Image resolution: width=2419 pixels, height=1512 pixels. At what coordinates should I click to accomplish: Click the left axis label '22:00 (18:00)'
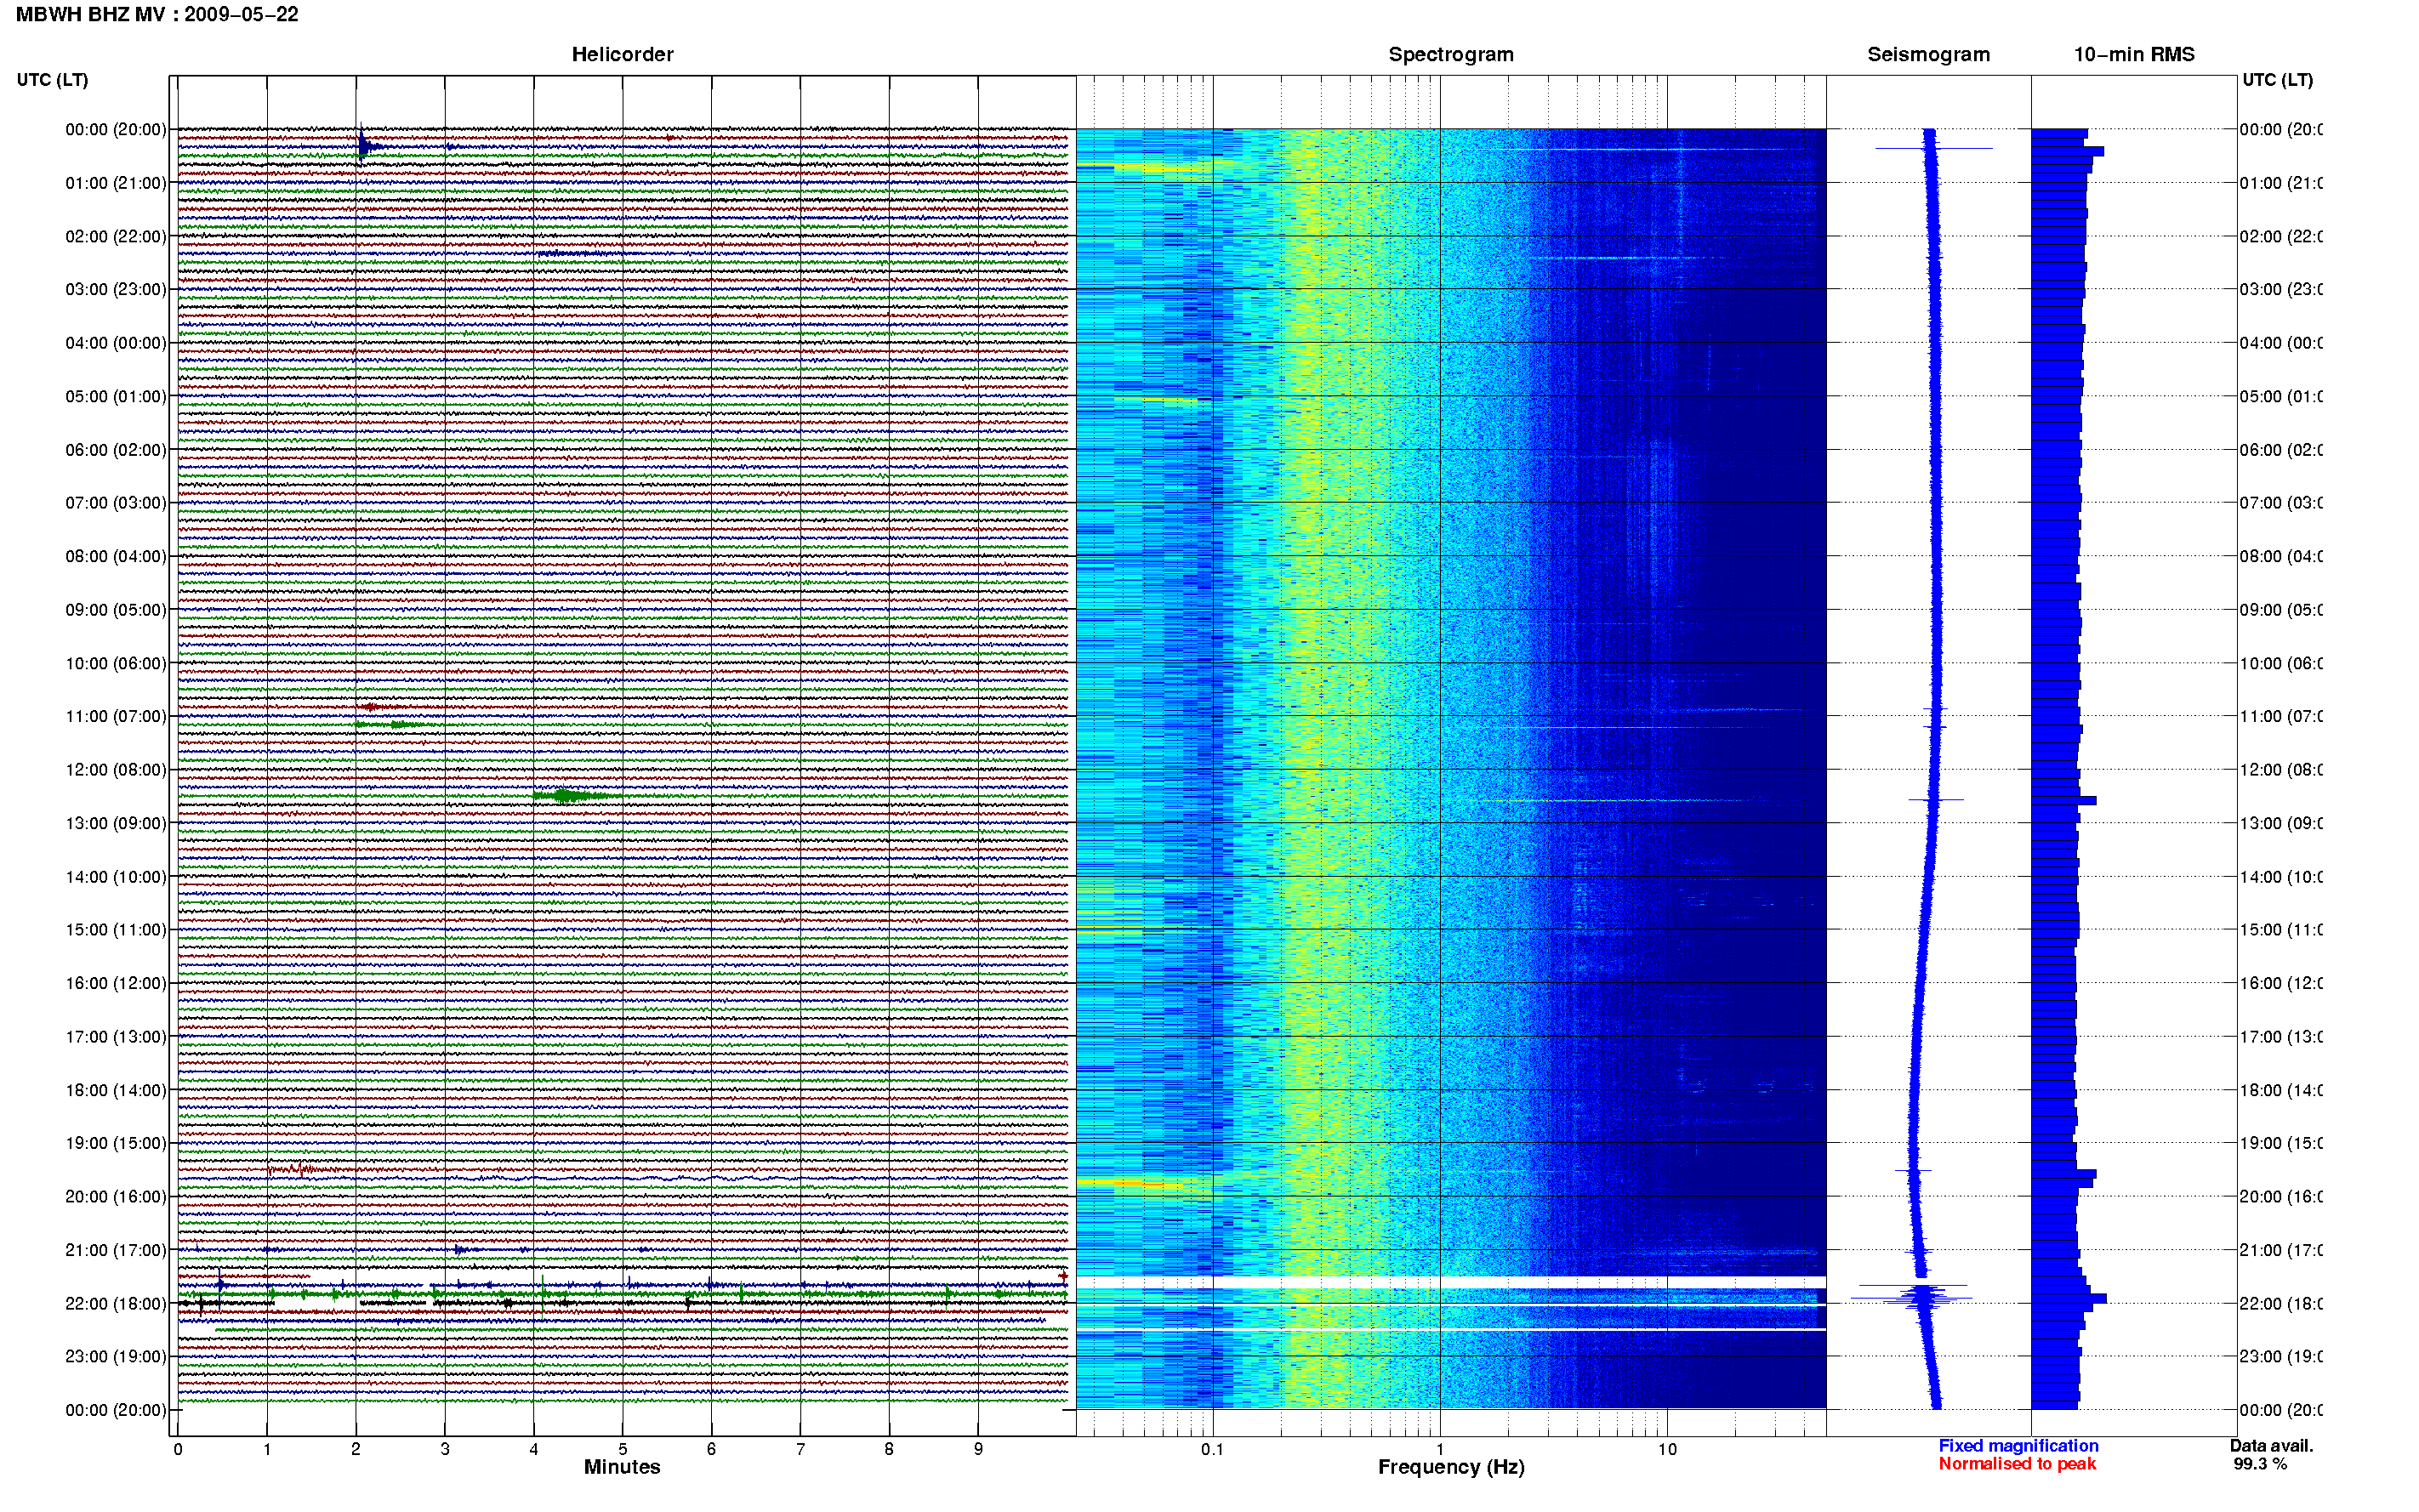coord(116,1303)
